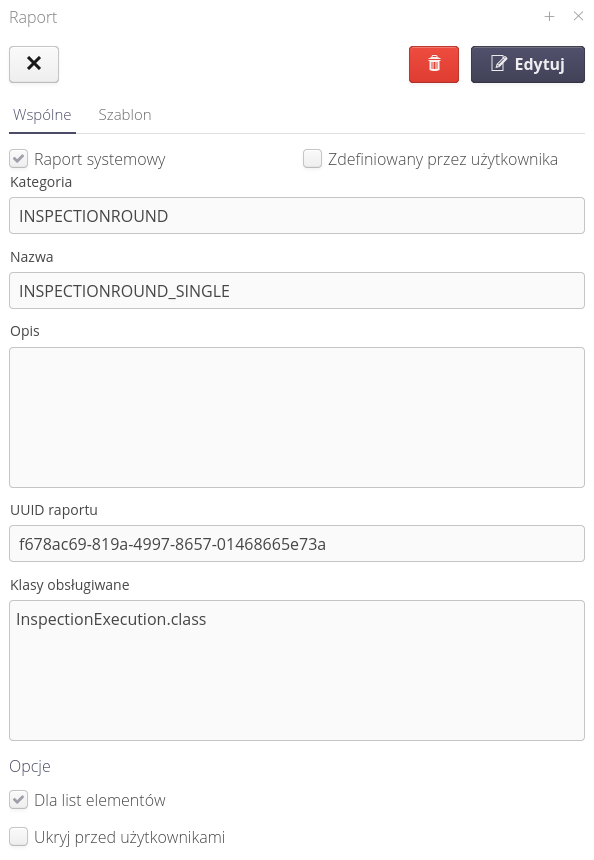Click the pencil icon on the Edytuj button
594x860 pixels.
click(x=497, y=64)
